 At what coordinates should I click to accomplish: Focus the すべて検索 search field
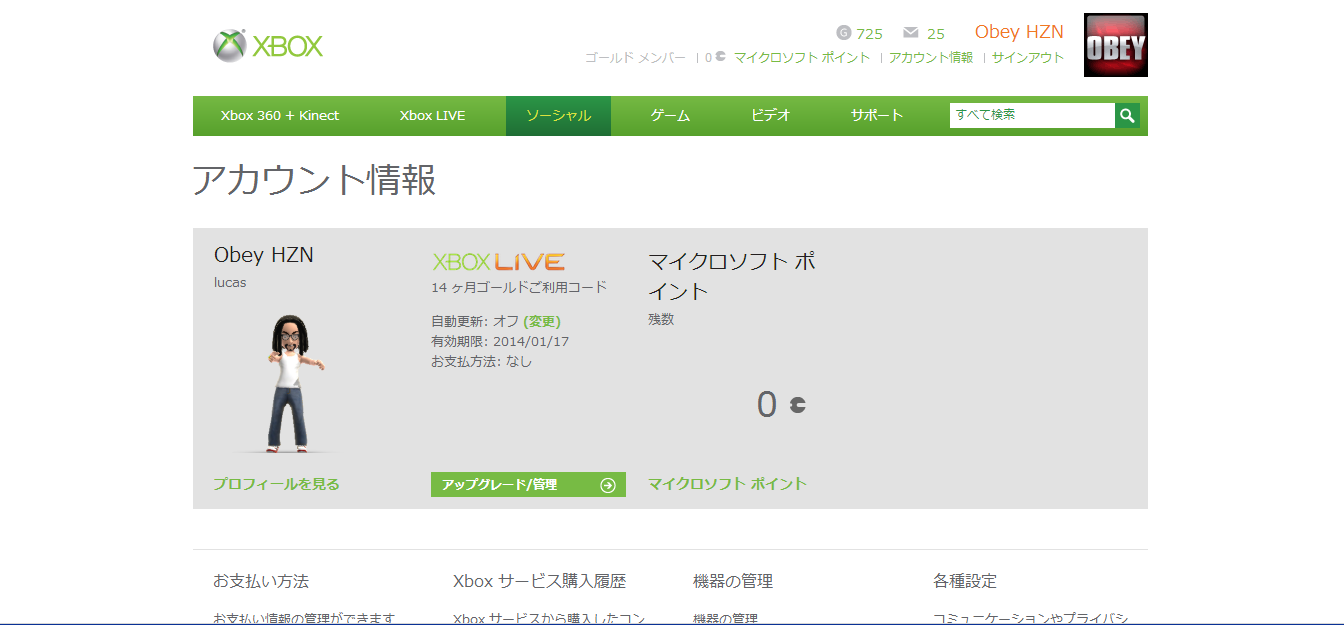[x=1032, y=116]
